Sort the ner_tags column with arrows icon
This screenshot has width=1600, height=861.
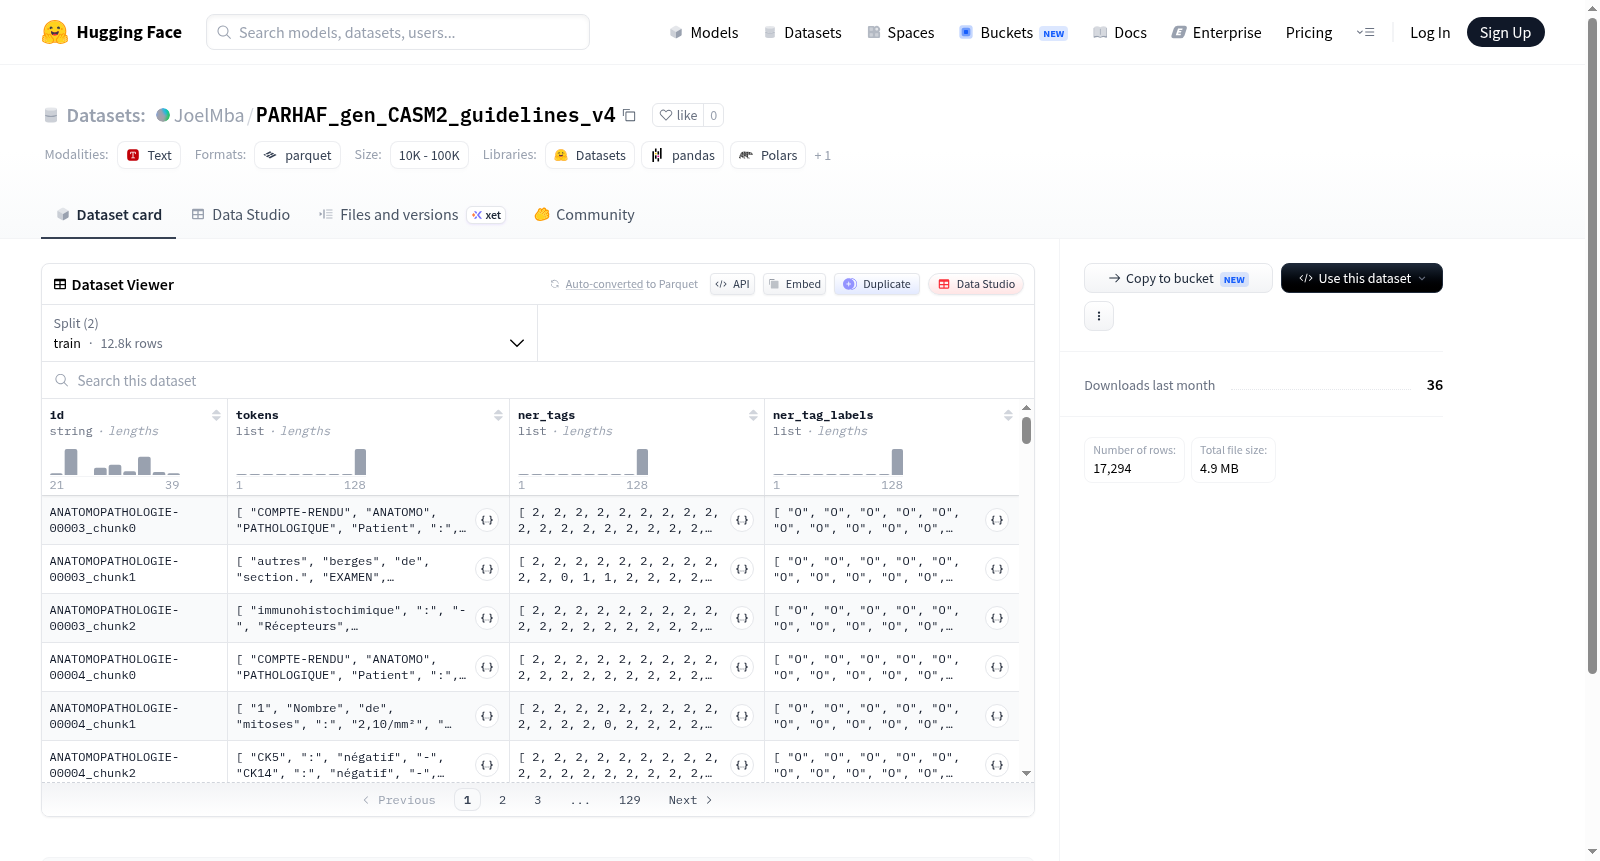pyautogui.click(x=753, y=415)
